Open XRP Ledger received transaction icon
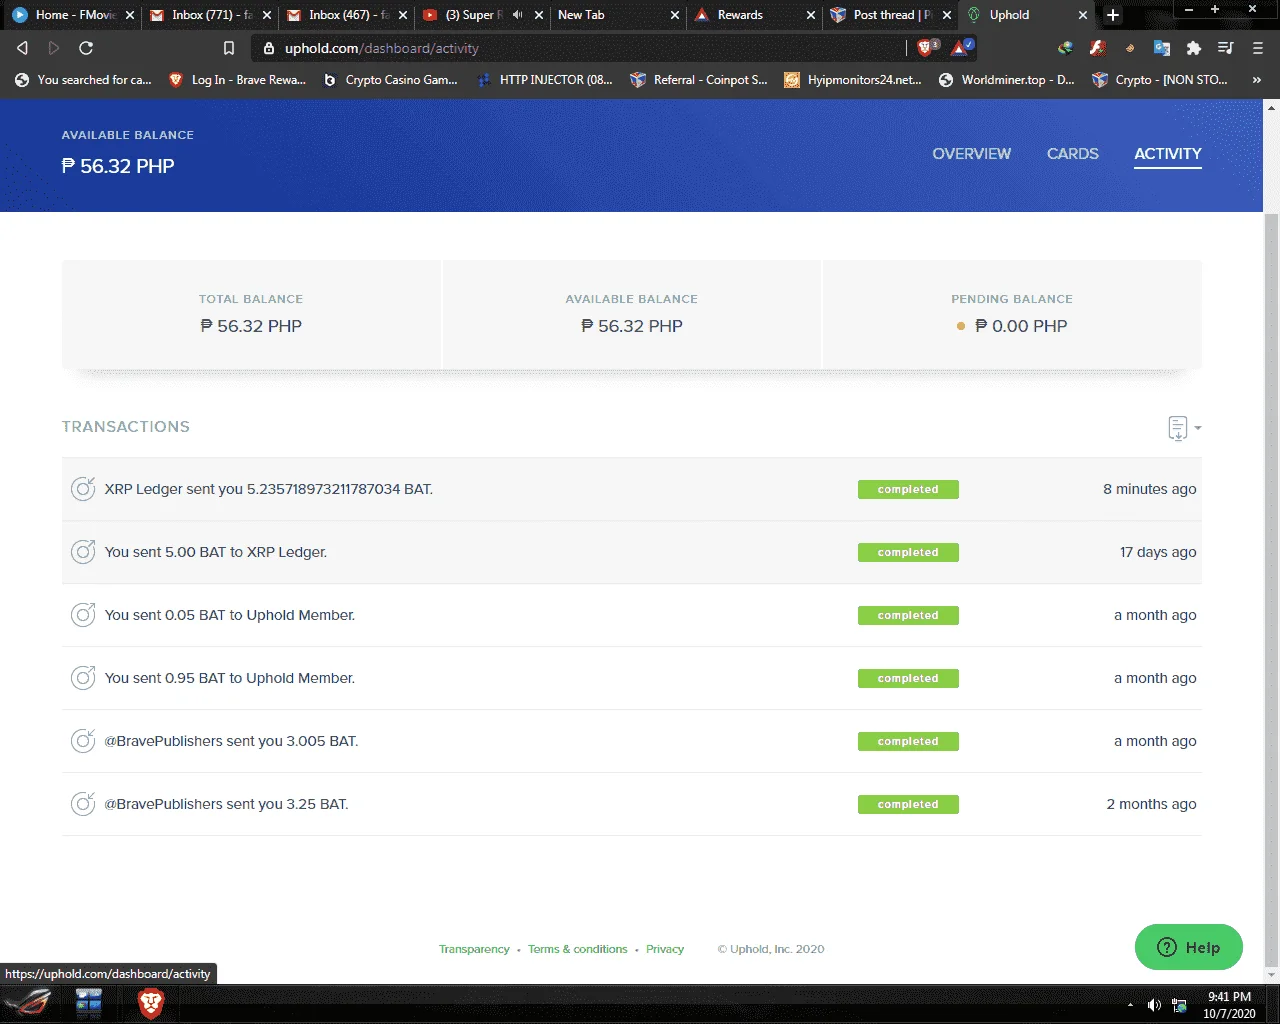Viewport: 1280px width, 1024px height. click(x=83, y=489)
